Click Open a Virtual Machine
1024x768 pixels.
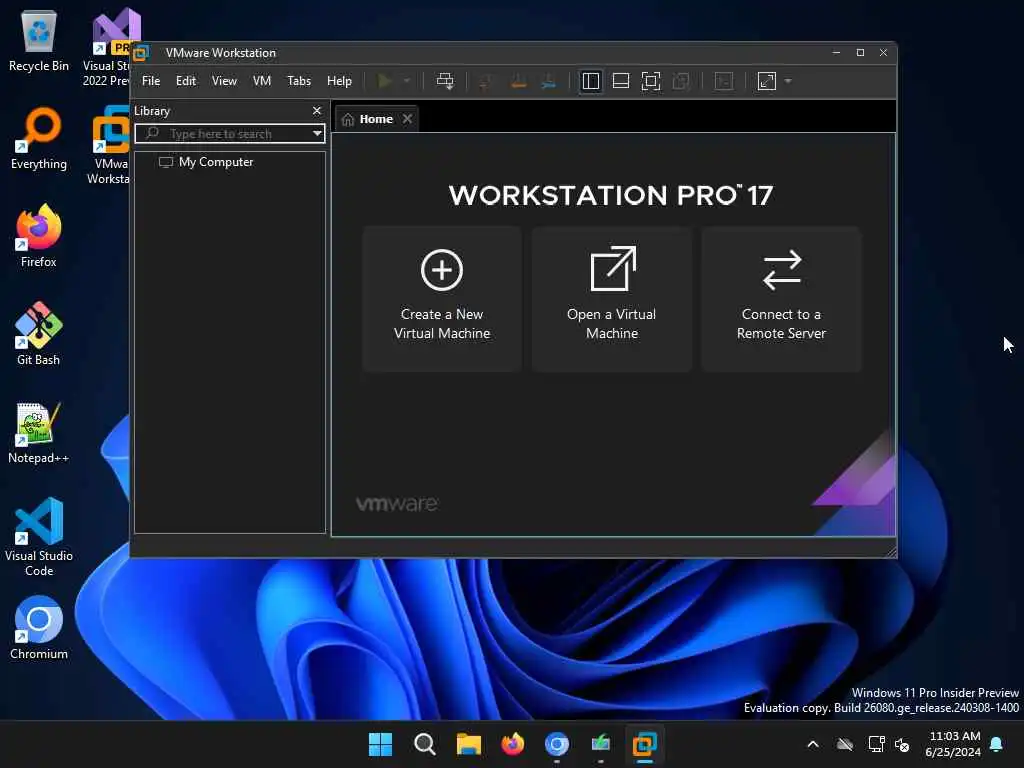[x=612, y=299]
